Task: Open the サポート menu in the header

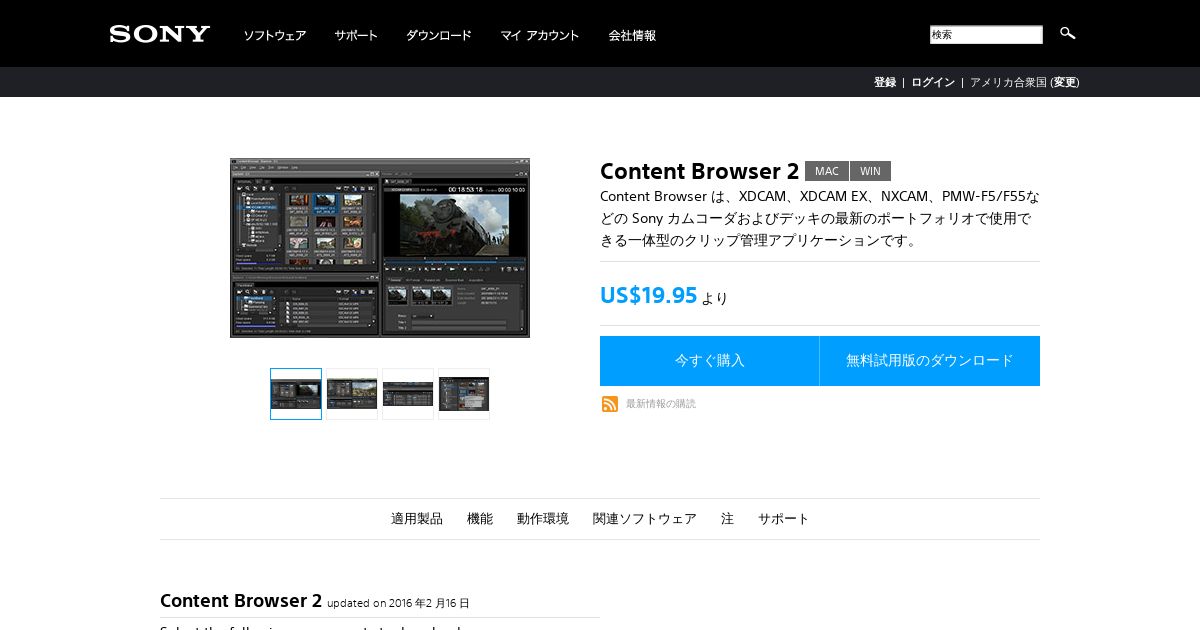Action: coord(356,35)
